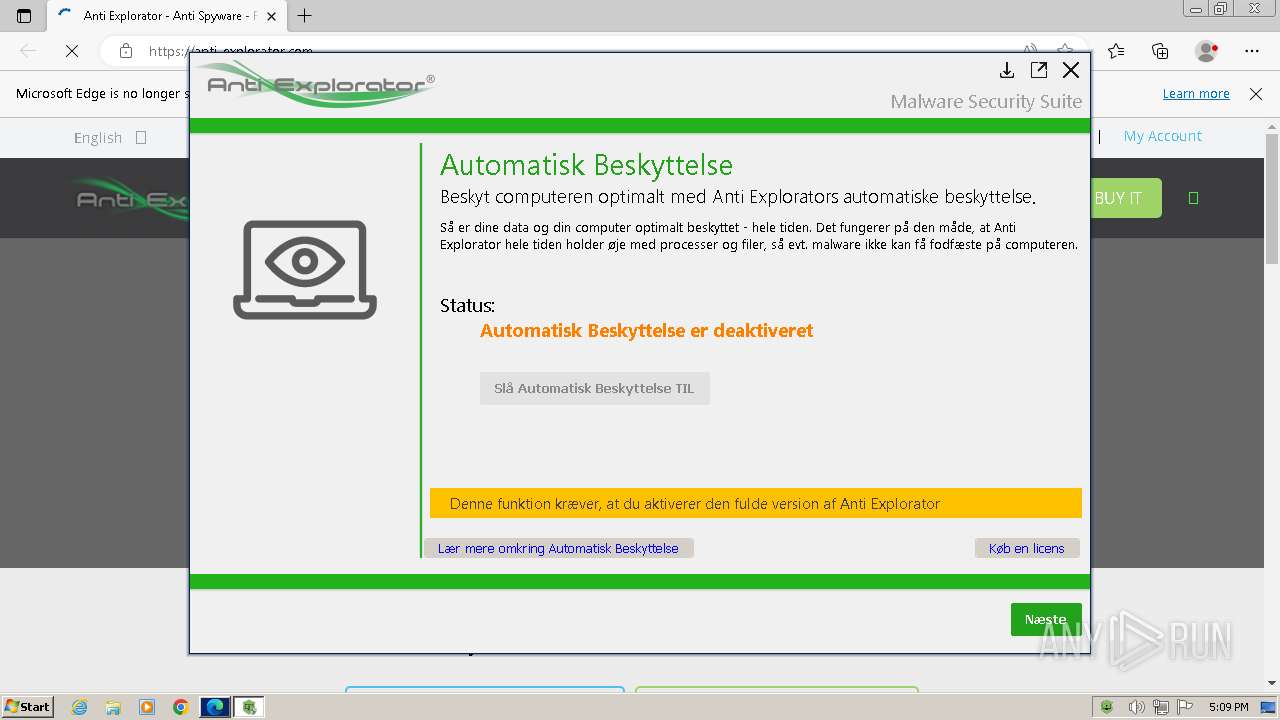The height and width of the screenshot is (720, 1280).
Task: Click Slå Automatisk Beskyttelse TIL button
Action: click(x=595, y=389)
